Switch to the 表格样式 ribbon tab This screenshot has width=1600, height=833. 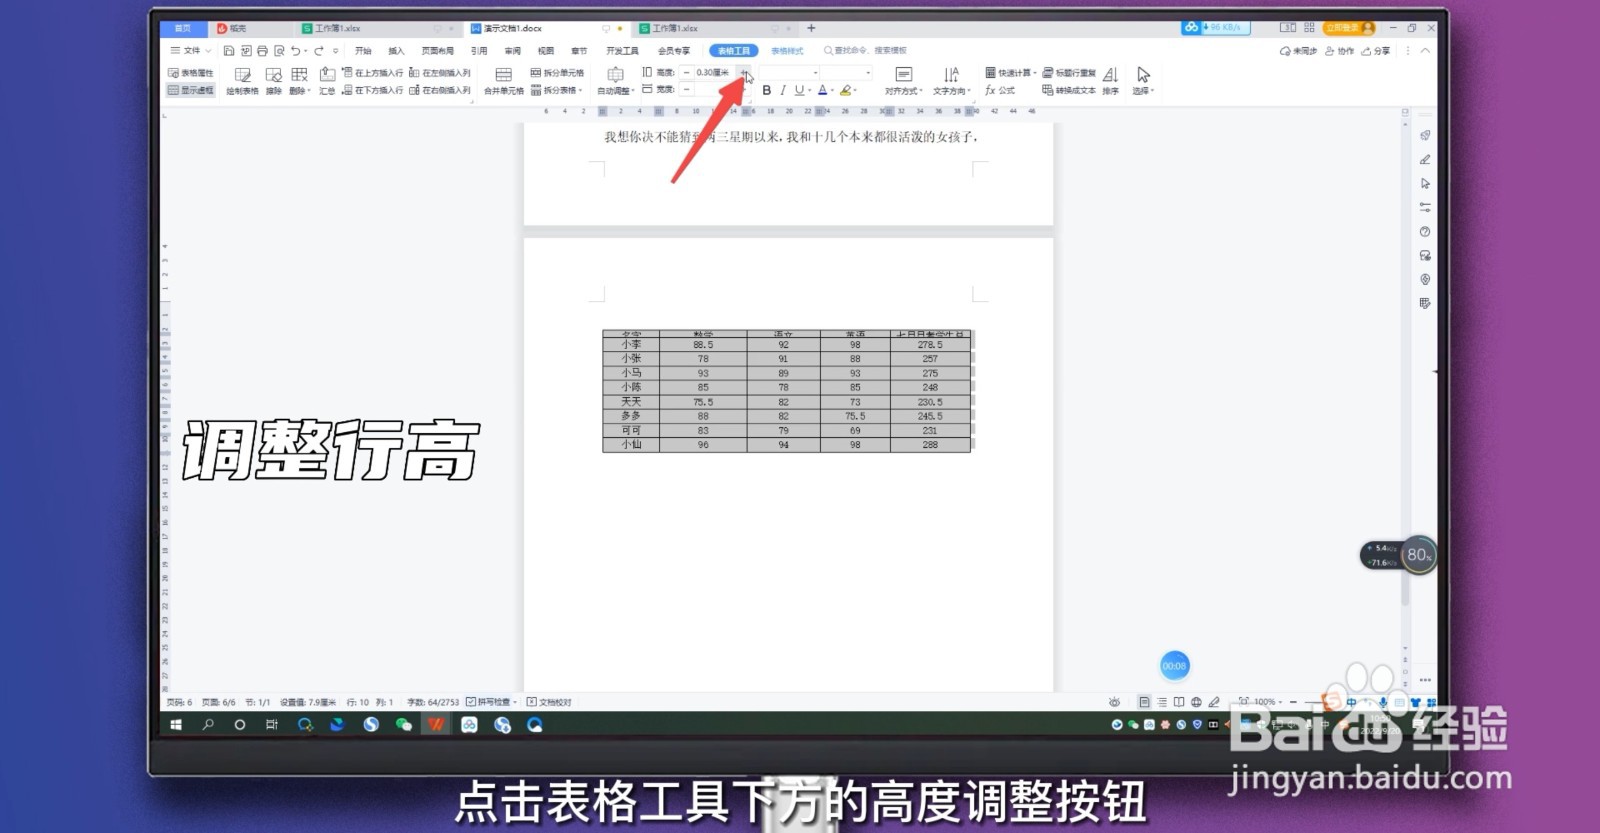(787, 50)
